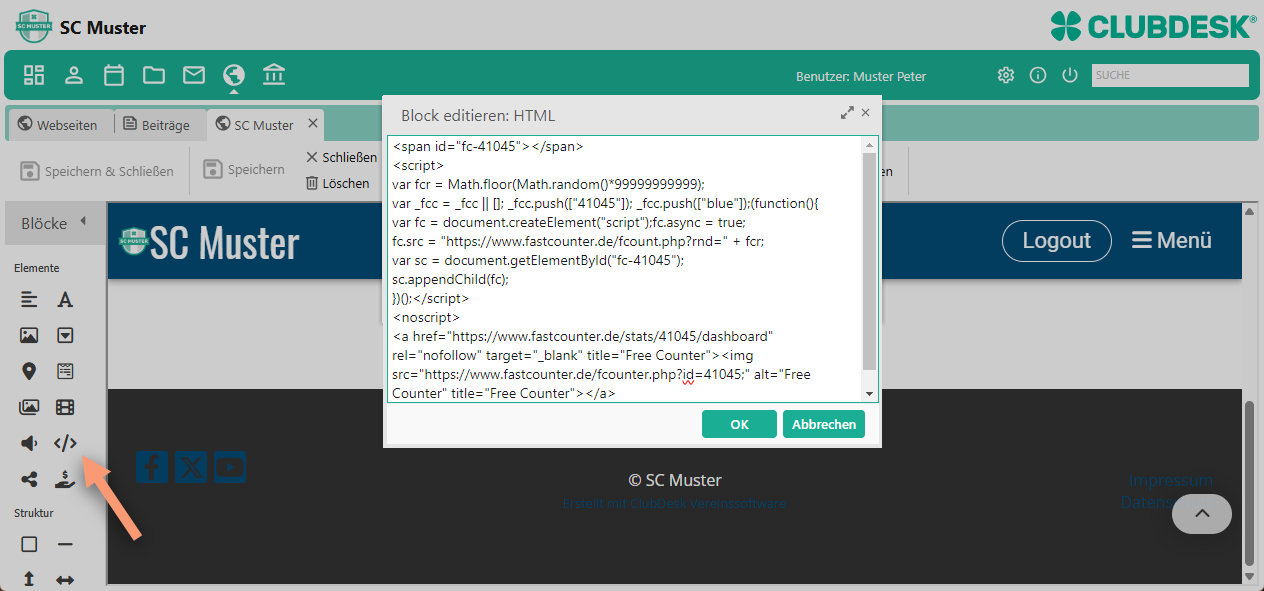Image resolution: width=1264 pixels, height=591 pixels.
Task: Click the YouTube icon in the footer
Action: (230, 467)
